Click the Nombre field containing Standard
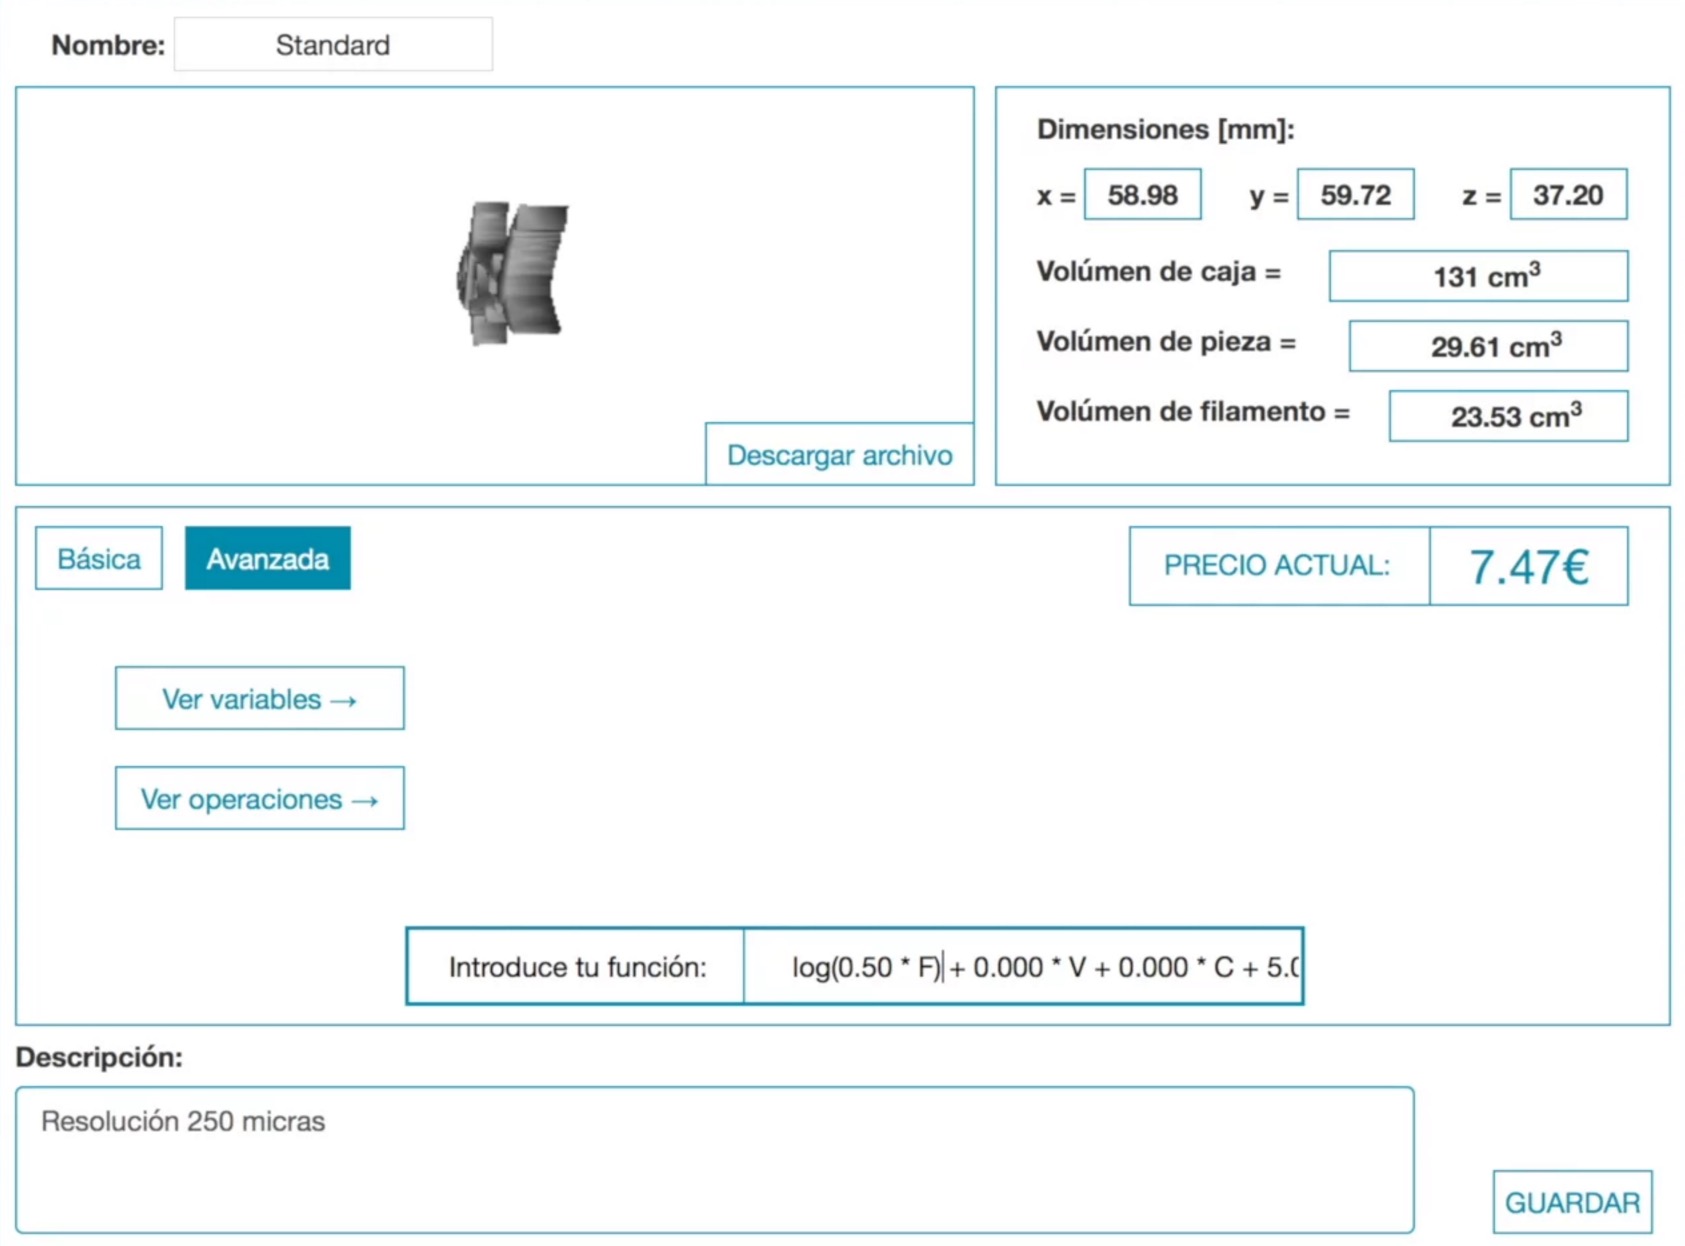 [x=333, y=45]
